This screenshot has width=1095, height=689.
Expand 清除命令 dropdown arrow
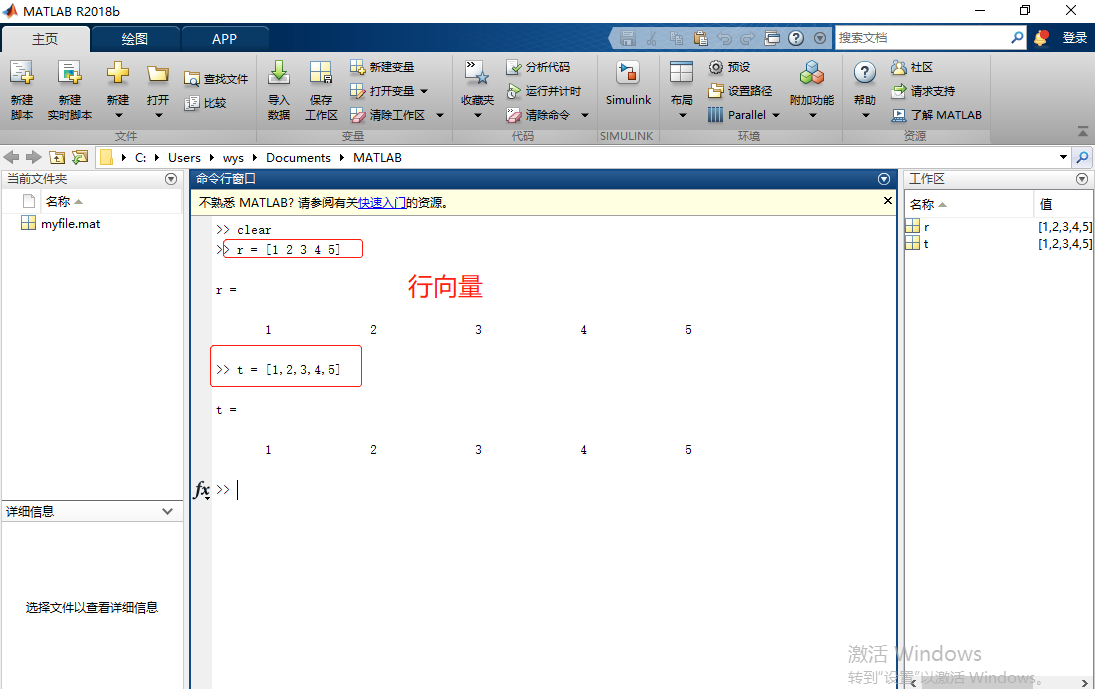click(x=585, y=115)
